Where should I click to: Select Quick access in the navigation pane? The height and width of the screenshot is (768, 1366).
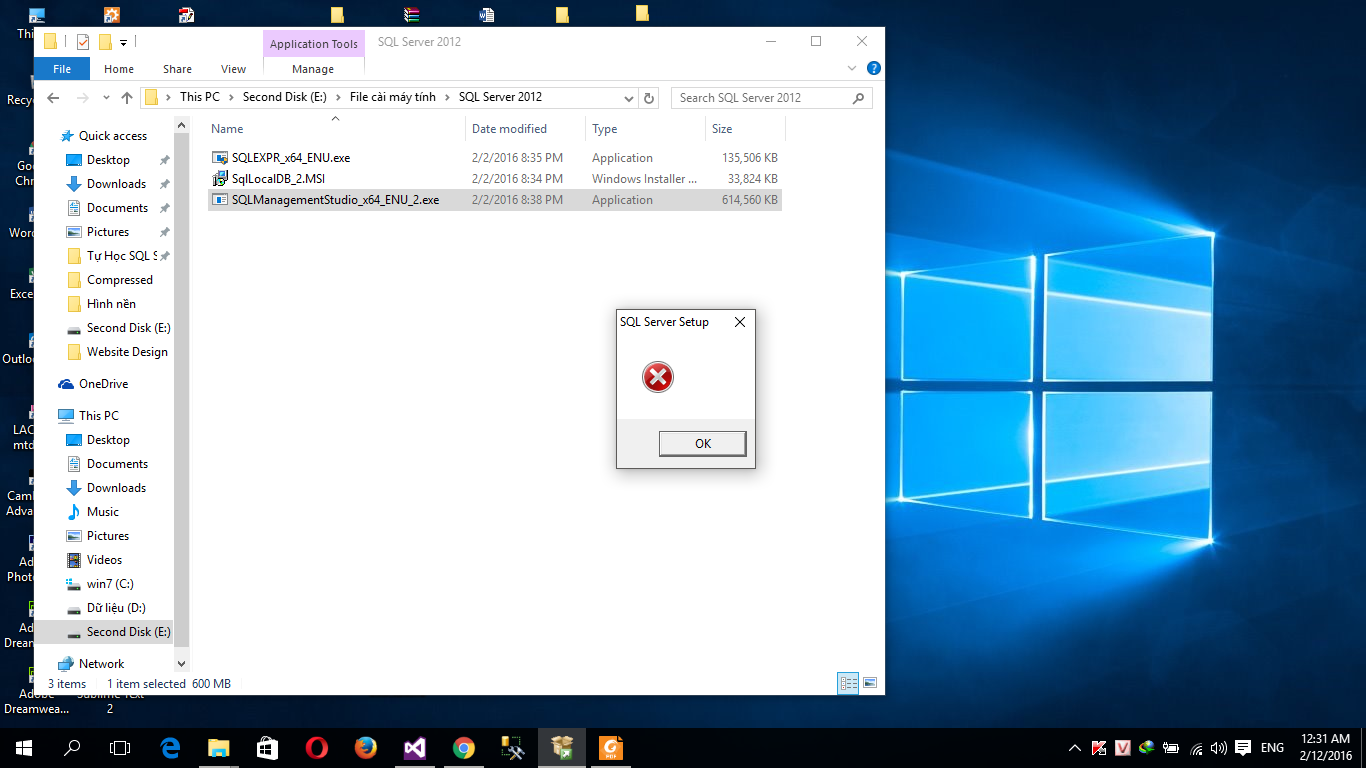pos(113,136)
